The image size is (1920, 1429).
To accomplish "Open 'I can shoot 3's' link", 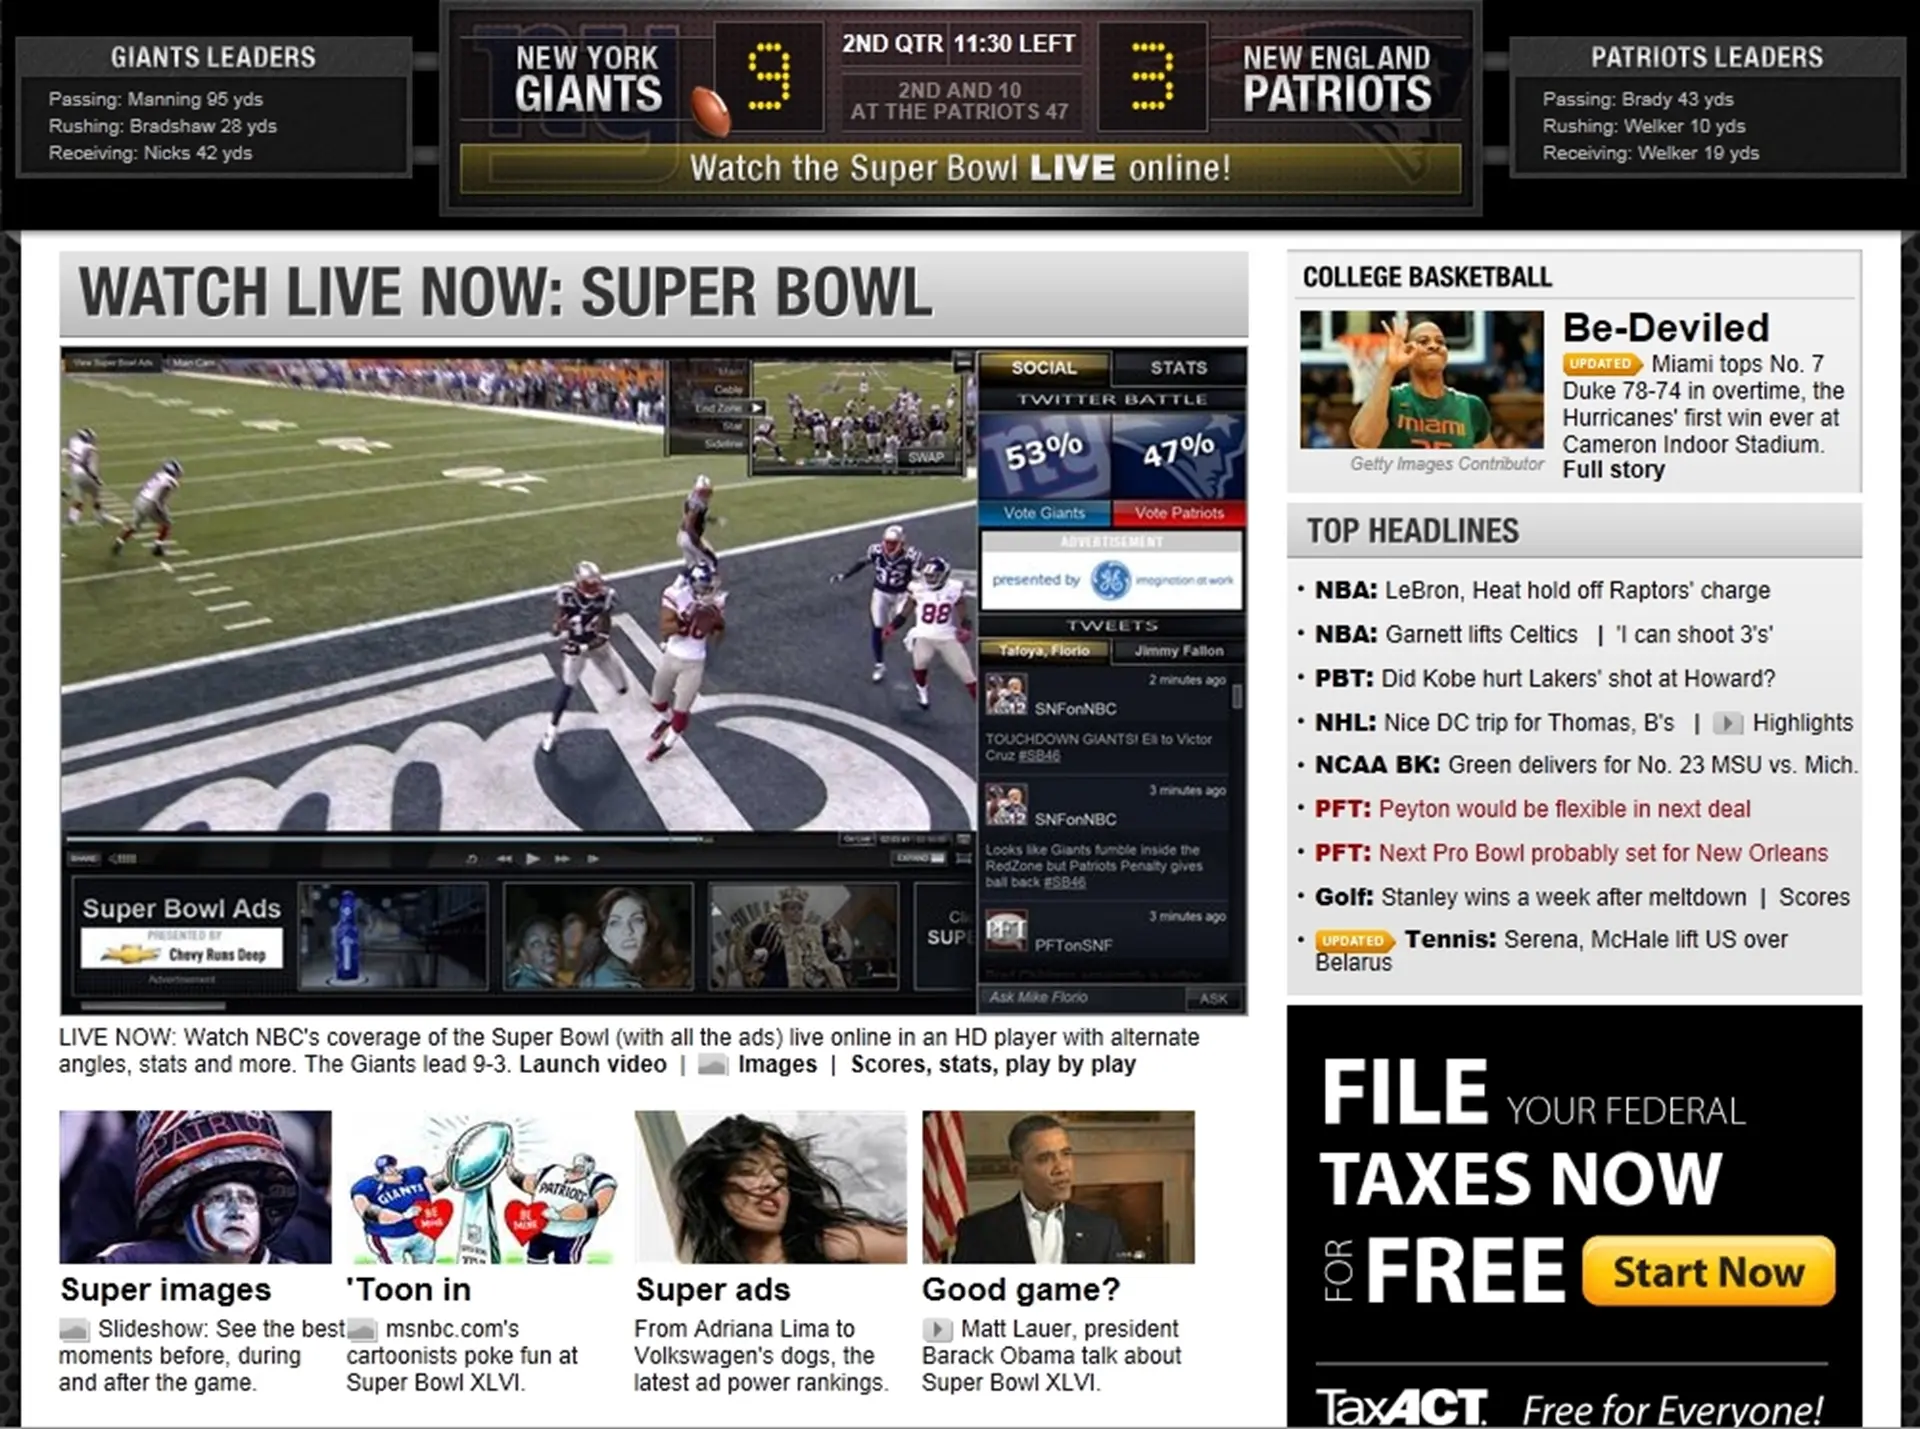I will [x=1694, y=634].
